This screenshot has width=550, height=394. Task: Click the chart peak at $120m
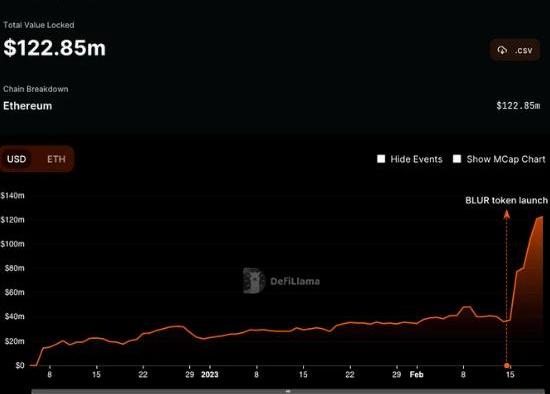[541, 218]
